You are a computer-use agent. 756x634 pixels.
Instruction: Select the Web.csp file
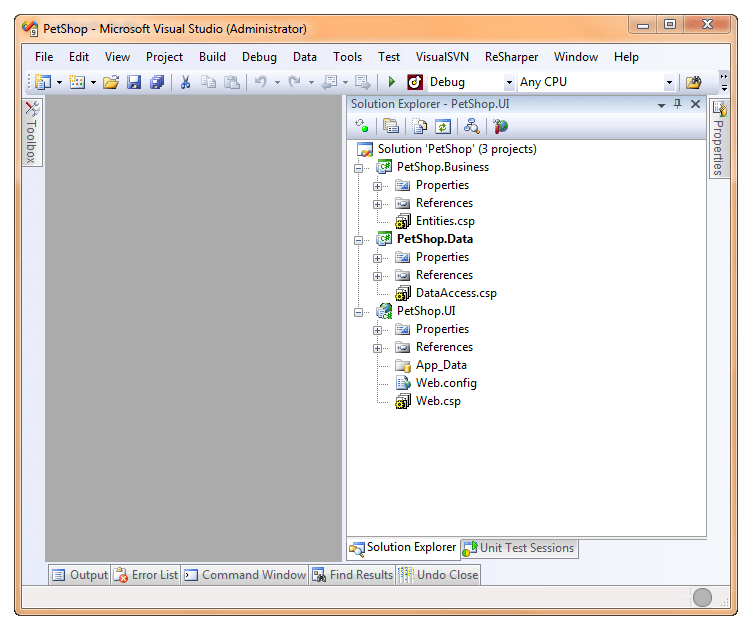(x=438, y=401)
